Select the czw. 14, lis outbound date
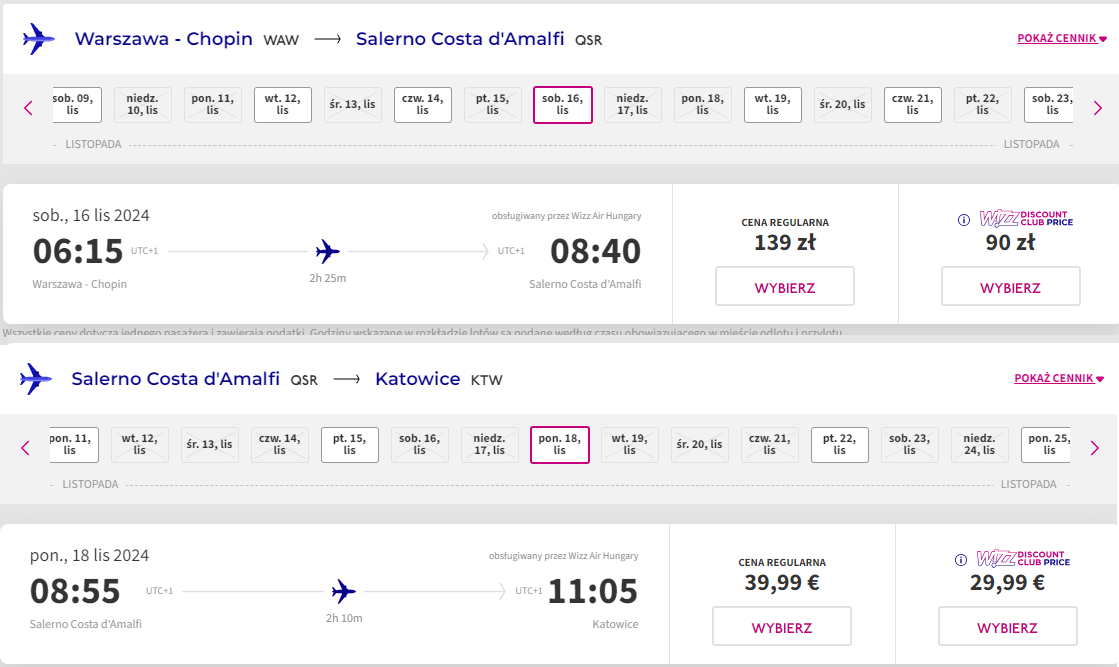This screenshot has width=1119, height=667. [x=422, y=105]
